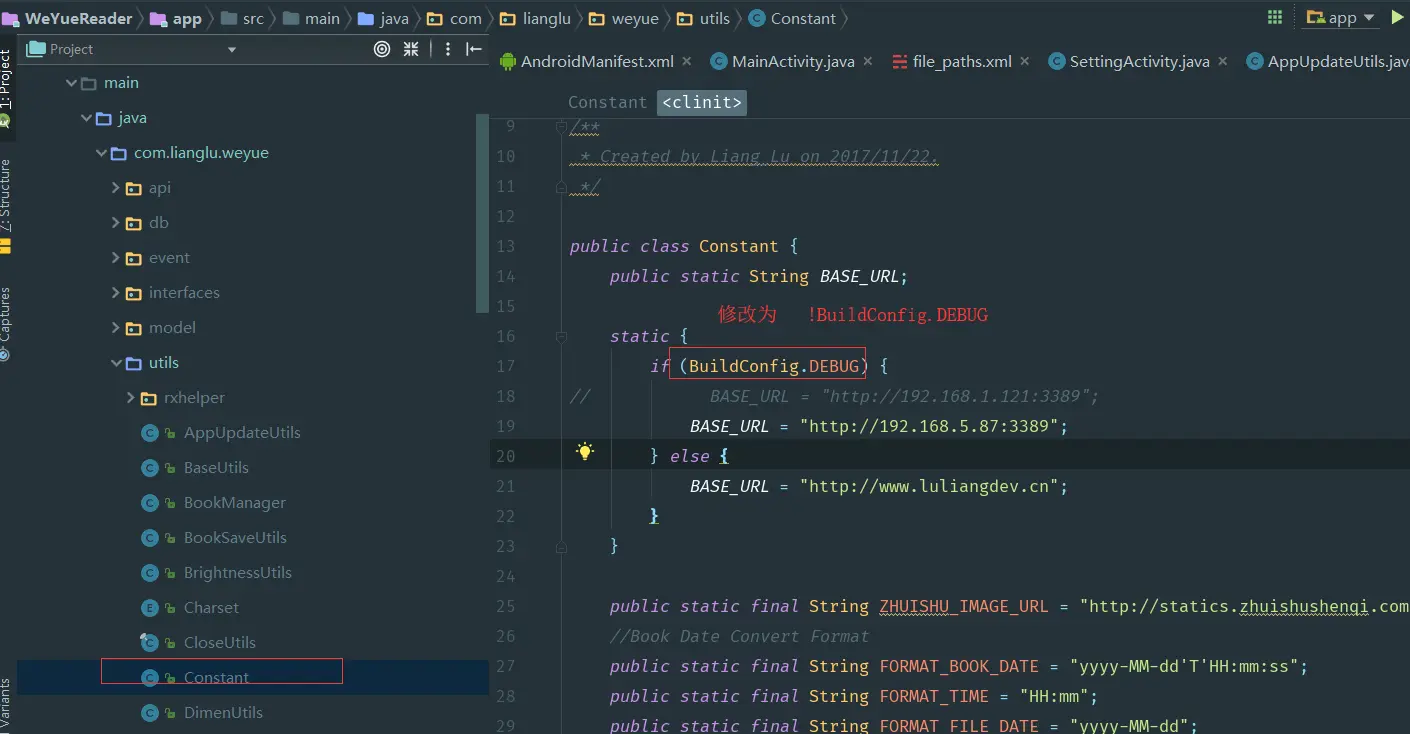The image size is (1410, 734).
Task: Click the Project panel vertical scrollbar
Action: pos(483,213)
